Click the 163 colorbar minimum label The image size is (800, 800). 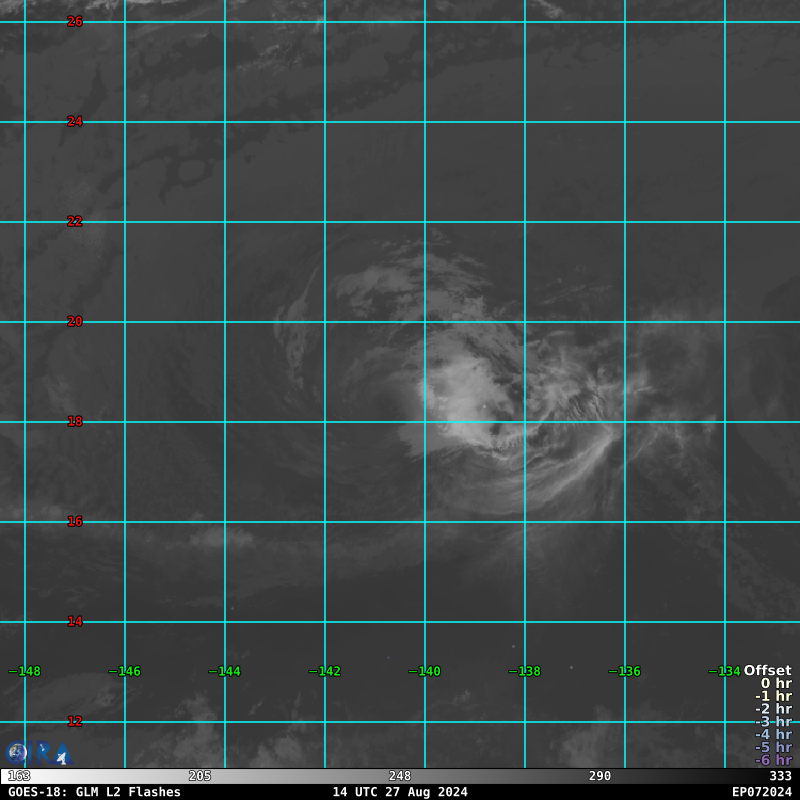pos(19,776)
